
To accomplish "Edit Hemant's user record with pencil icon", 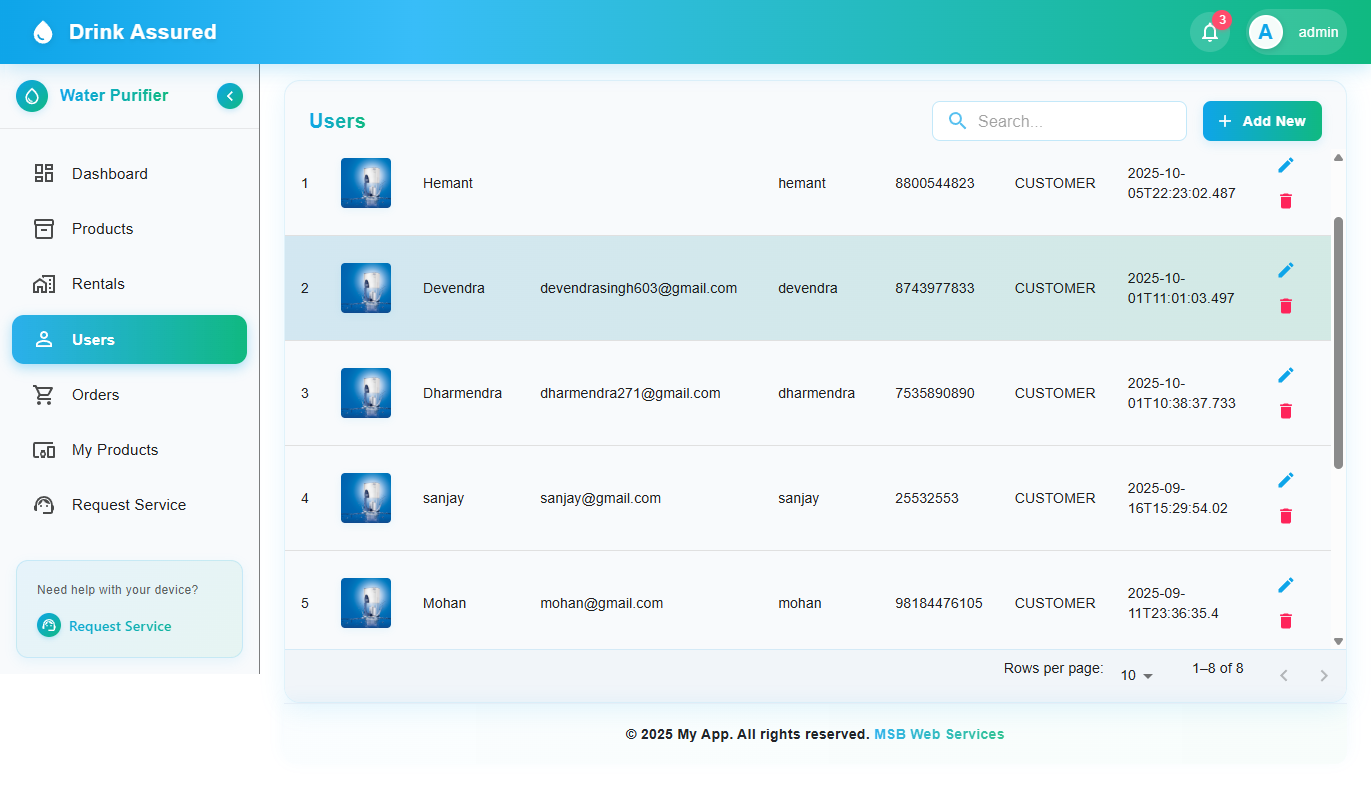I will point(1286,165).
